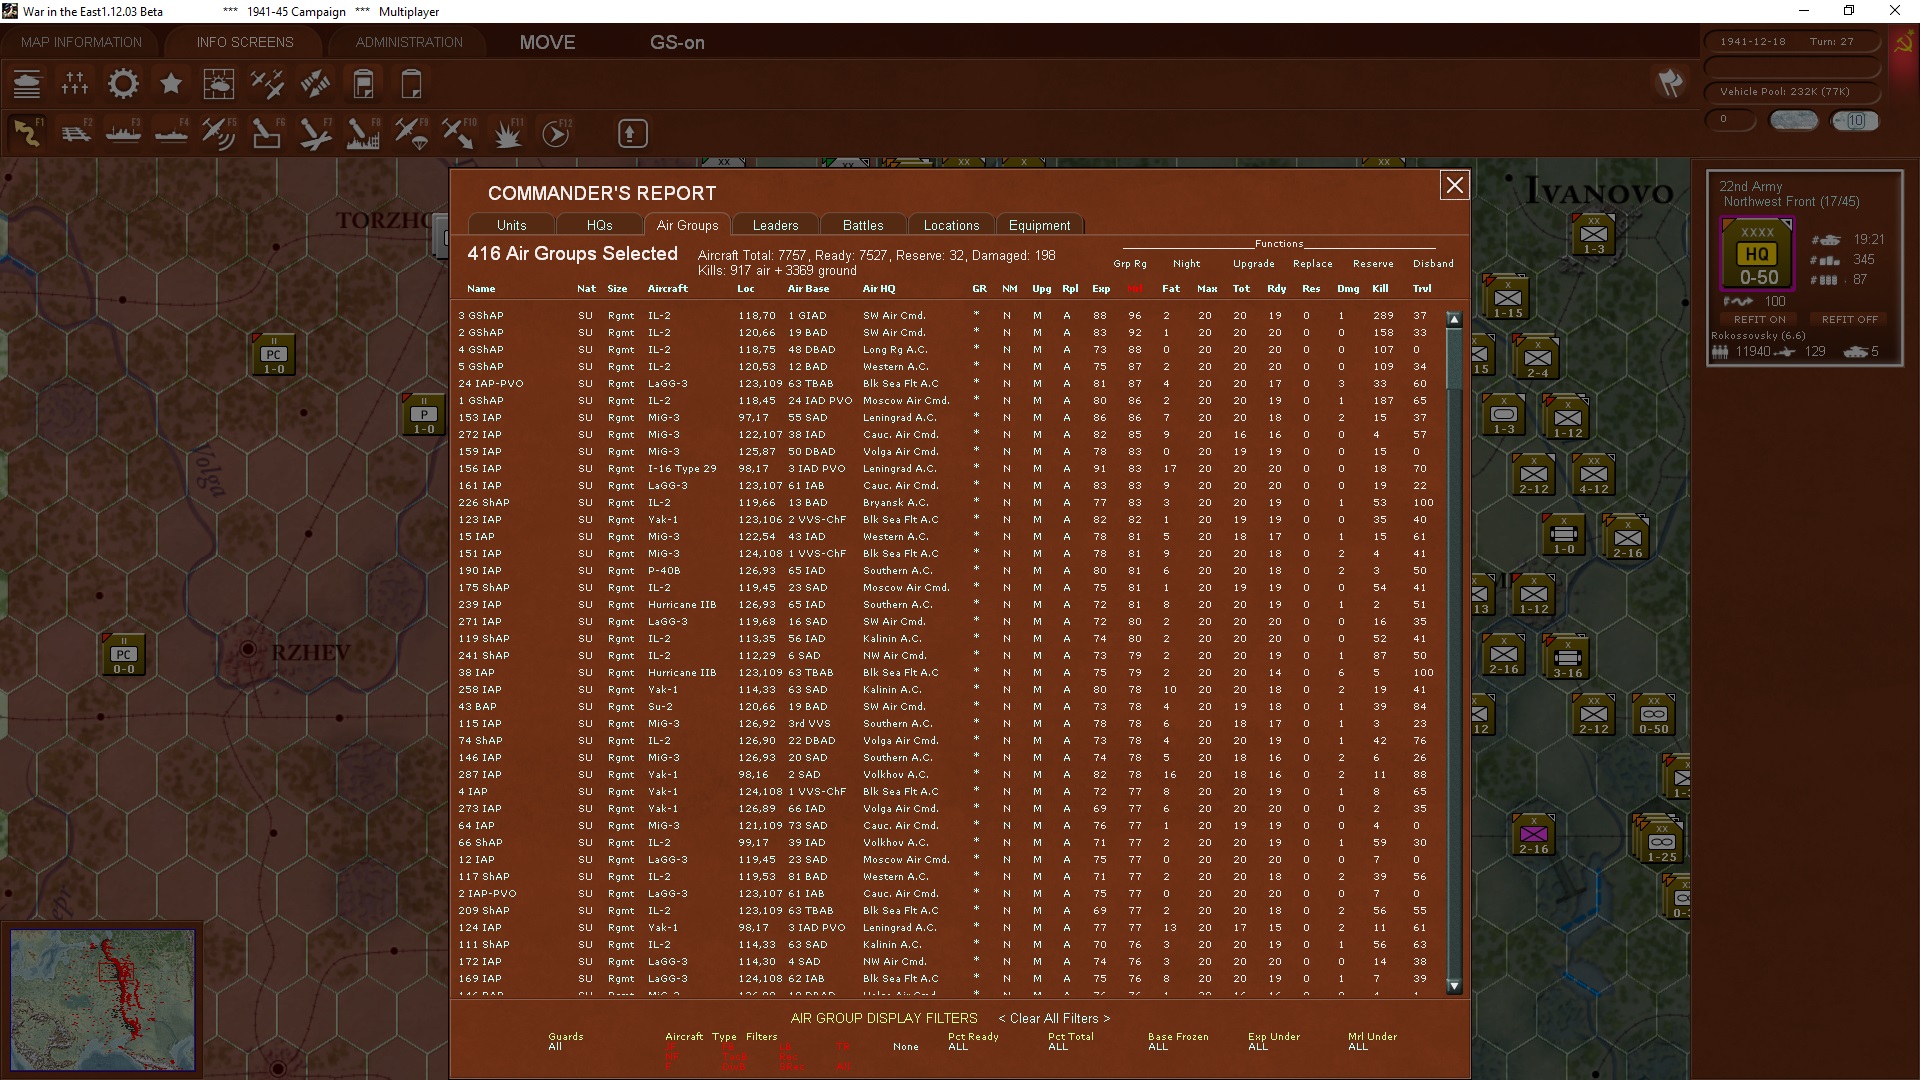The image size is (1920, 1080).
Task: Switch to the Leaders tab
Action: 775,225
